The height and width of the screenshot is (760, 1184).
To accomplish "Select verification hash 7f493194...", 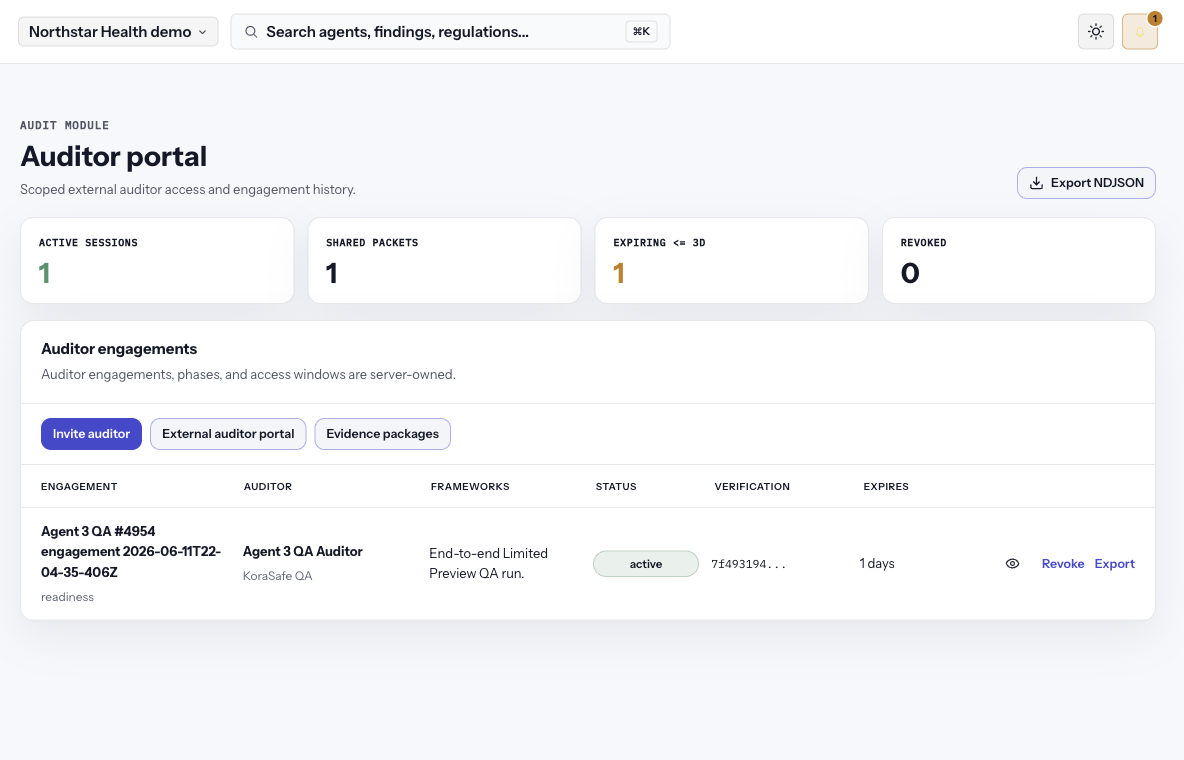I will (x=748, y=564).
